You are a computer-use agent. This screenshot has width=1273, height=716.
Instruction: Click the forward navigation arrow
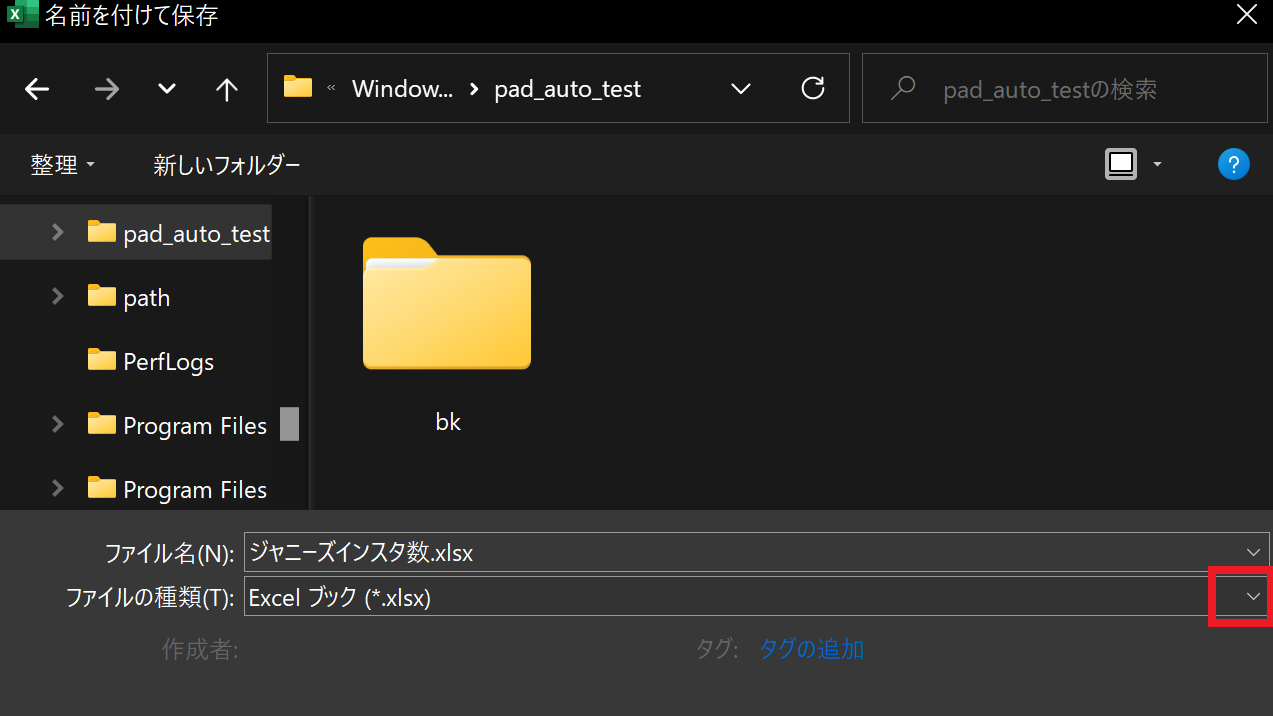106,89
